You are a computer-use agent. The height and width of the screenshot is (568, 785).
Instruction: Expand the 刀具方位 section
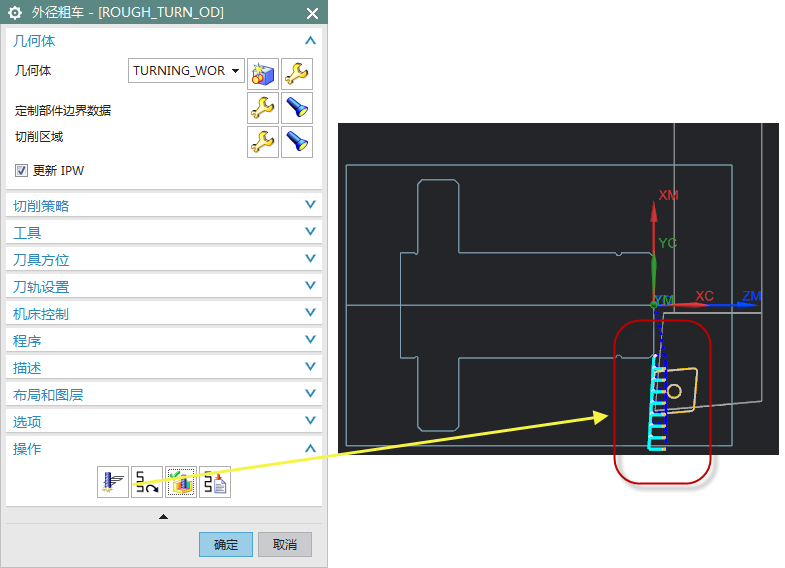point(310,259)
